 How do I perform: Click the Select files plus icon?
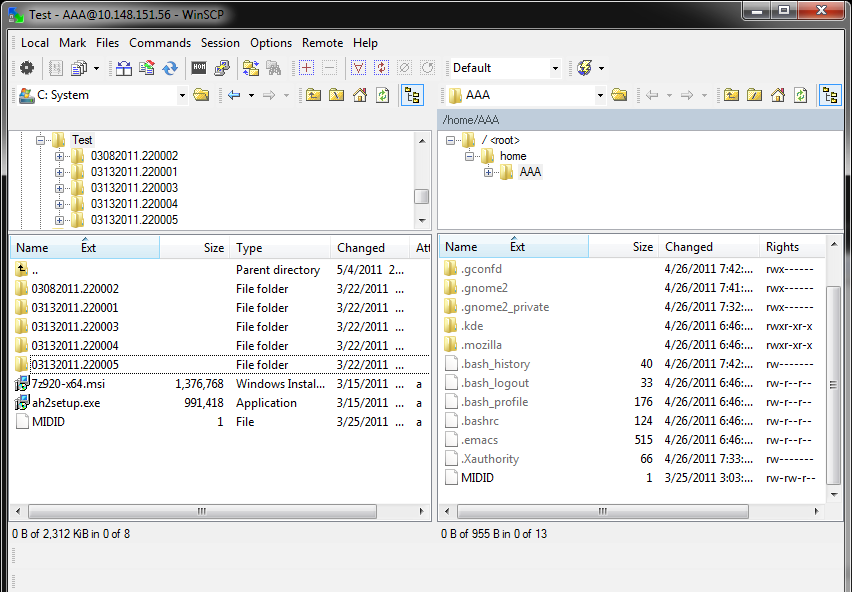tap(306, 68)
